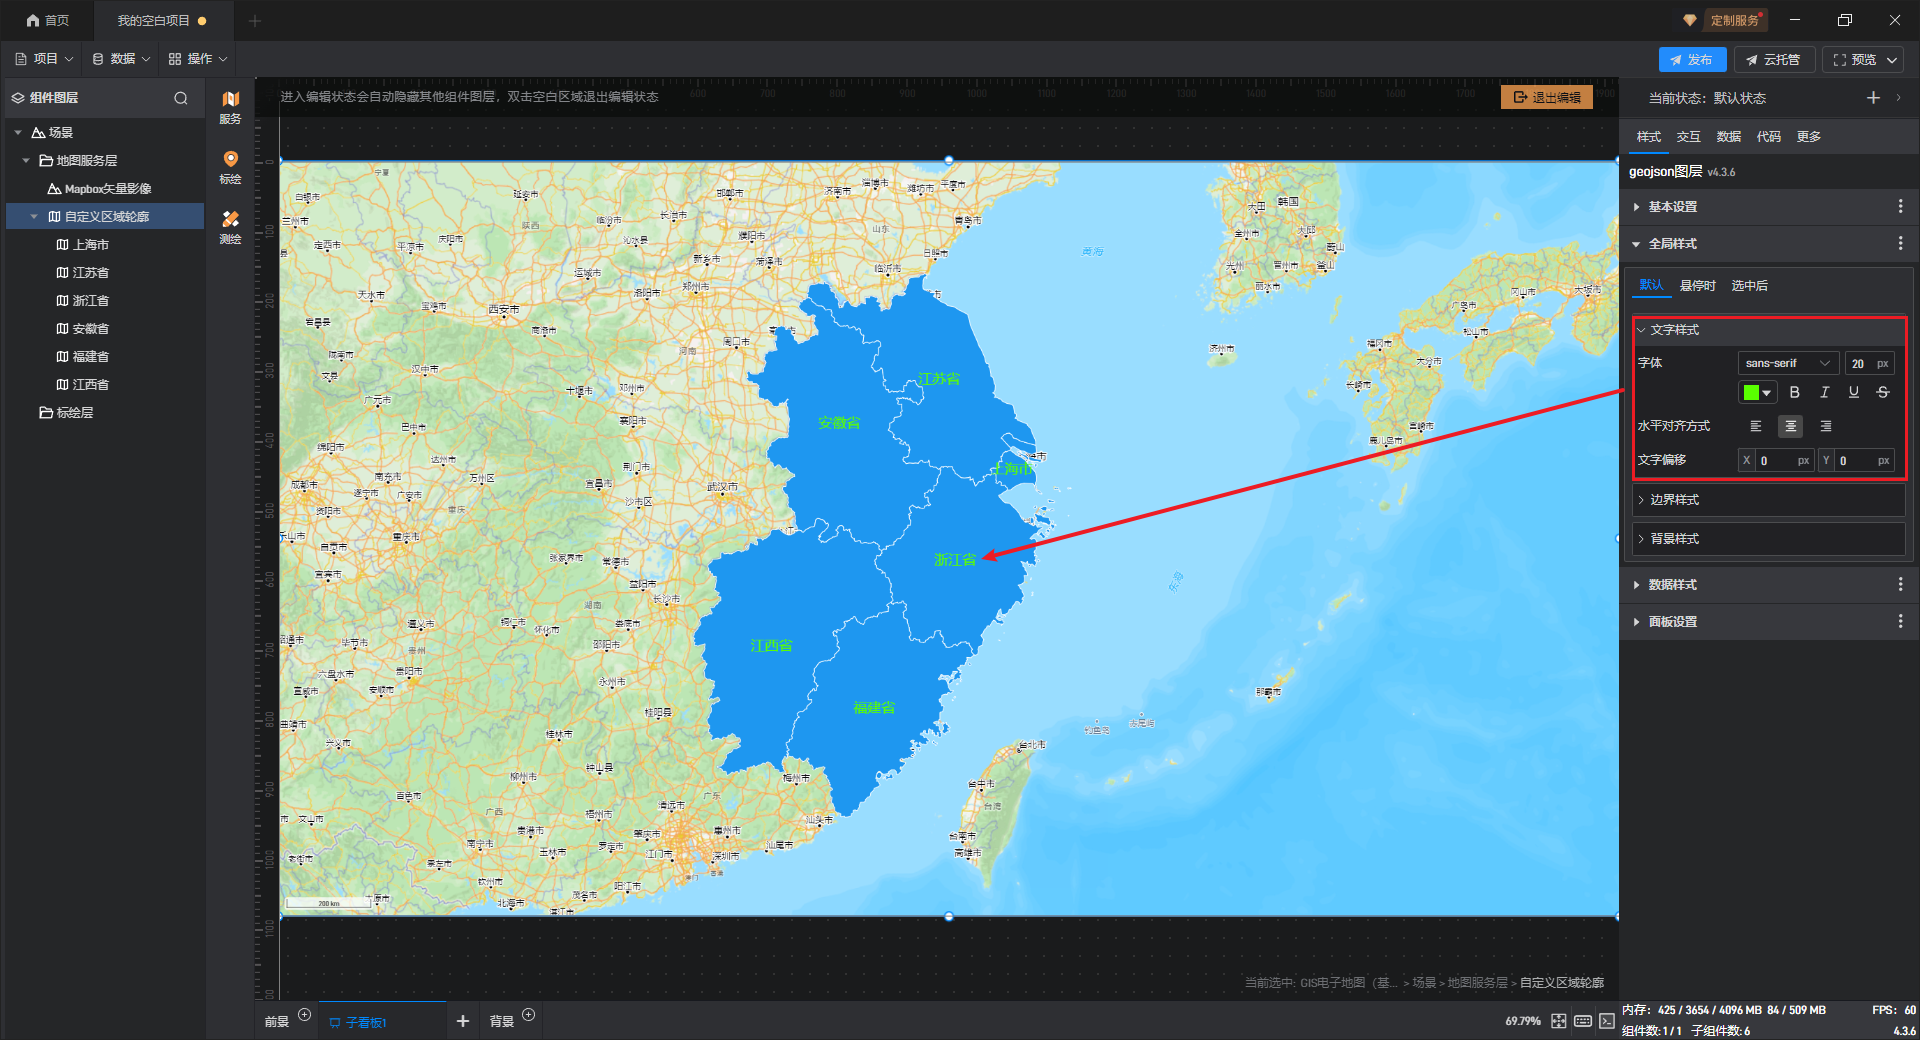1920x1040 pixels.
Task: Open keyboard shortcuts icon
Action: tap(1583, 1021)
